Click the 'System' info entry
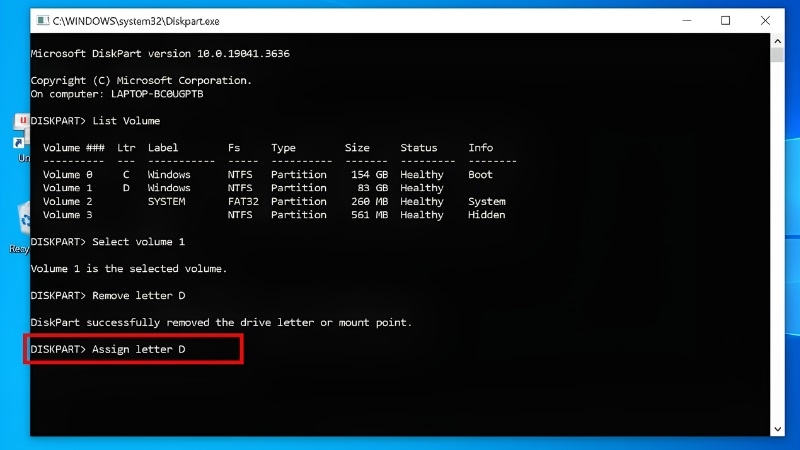The width and height of the screenshot is (800, 450). tap(487, 202)
